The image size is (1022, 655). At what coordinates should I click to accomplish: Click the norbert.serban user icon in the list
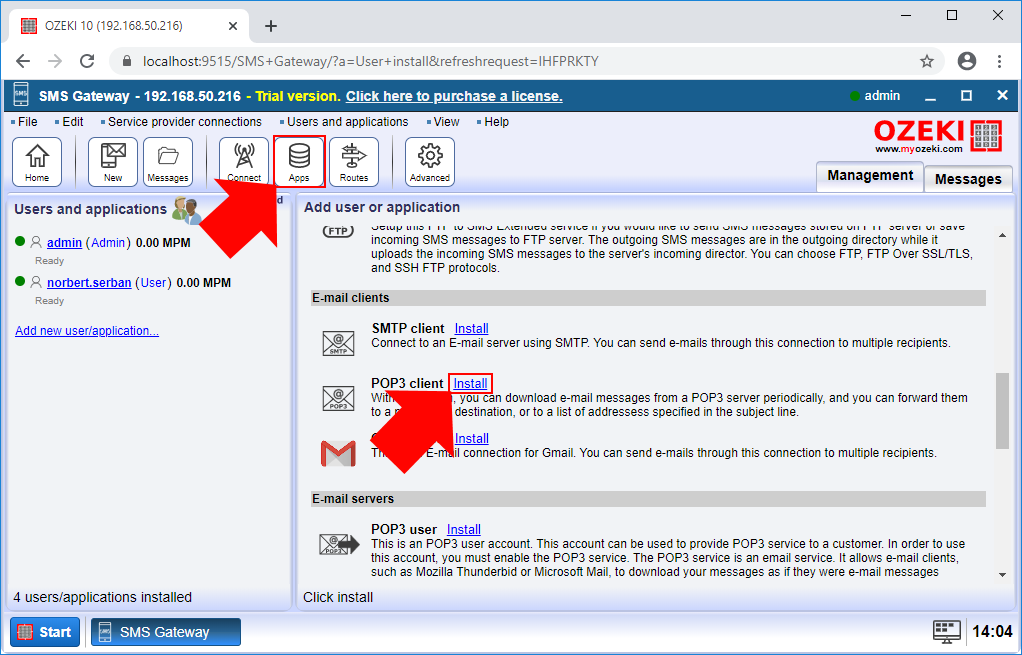click(x=36, y=282)
